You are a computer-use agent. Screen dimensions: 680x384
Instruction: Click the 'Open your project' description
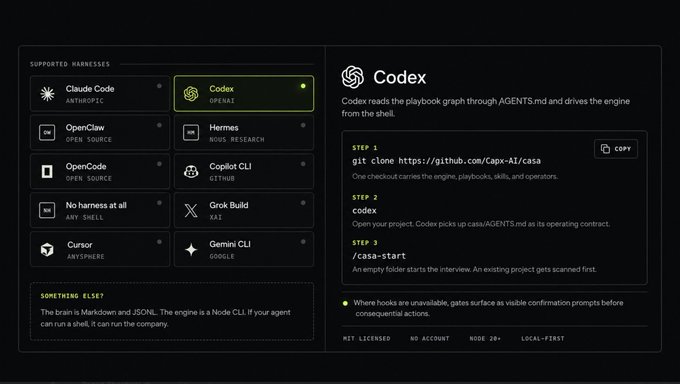481,224
